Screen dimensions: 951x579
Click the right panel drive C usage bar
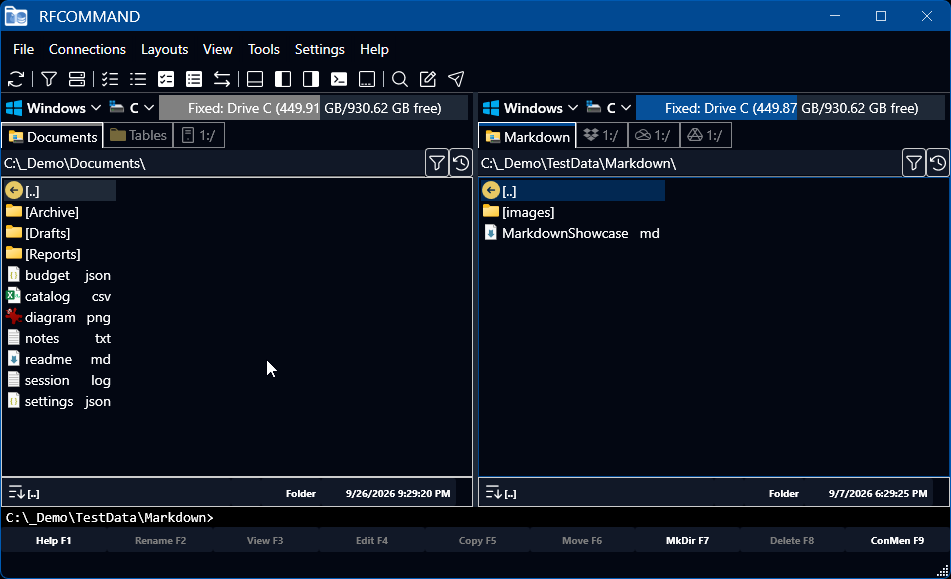pyautogui.click(x=790, y=108)
